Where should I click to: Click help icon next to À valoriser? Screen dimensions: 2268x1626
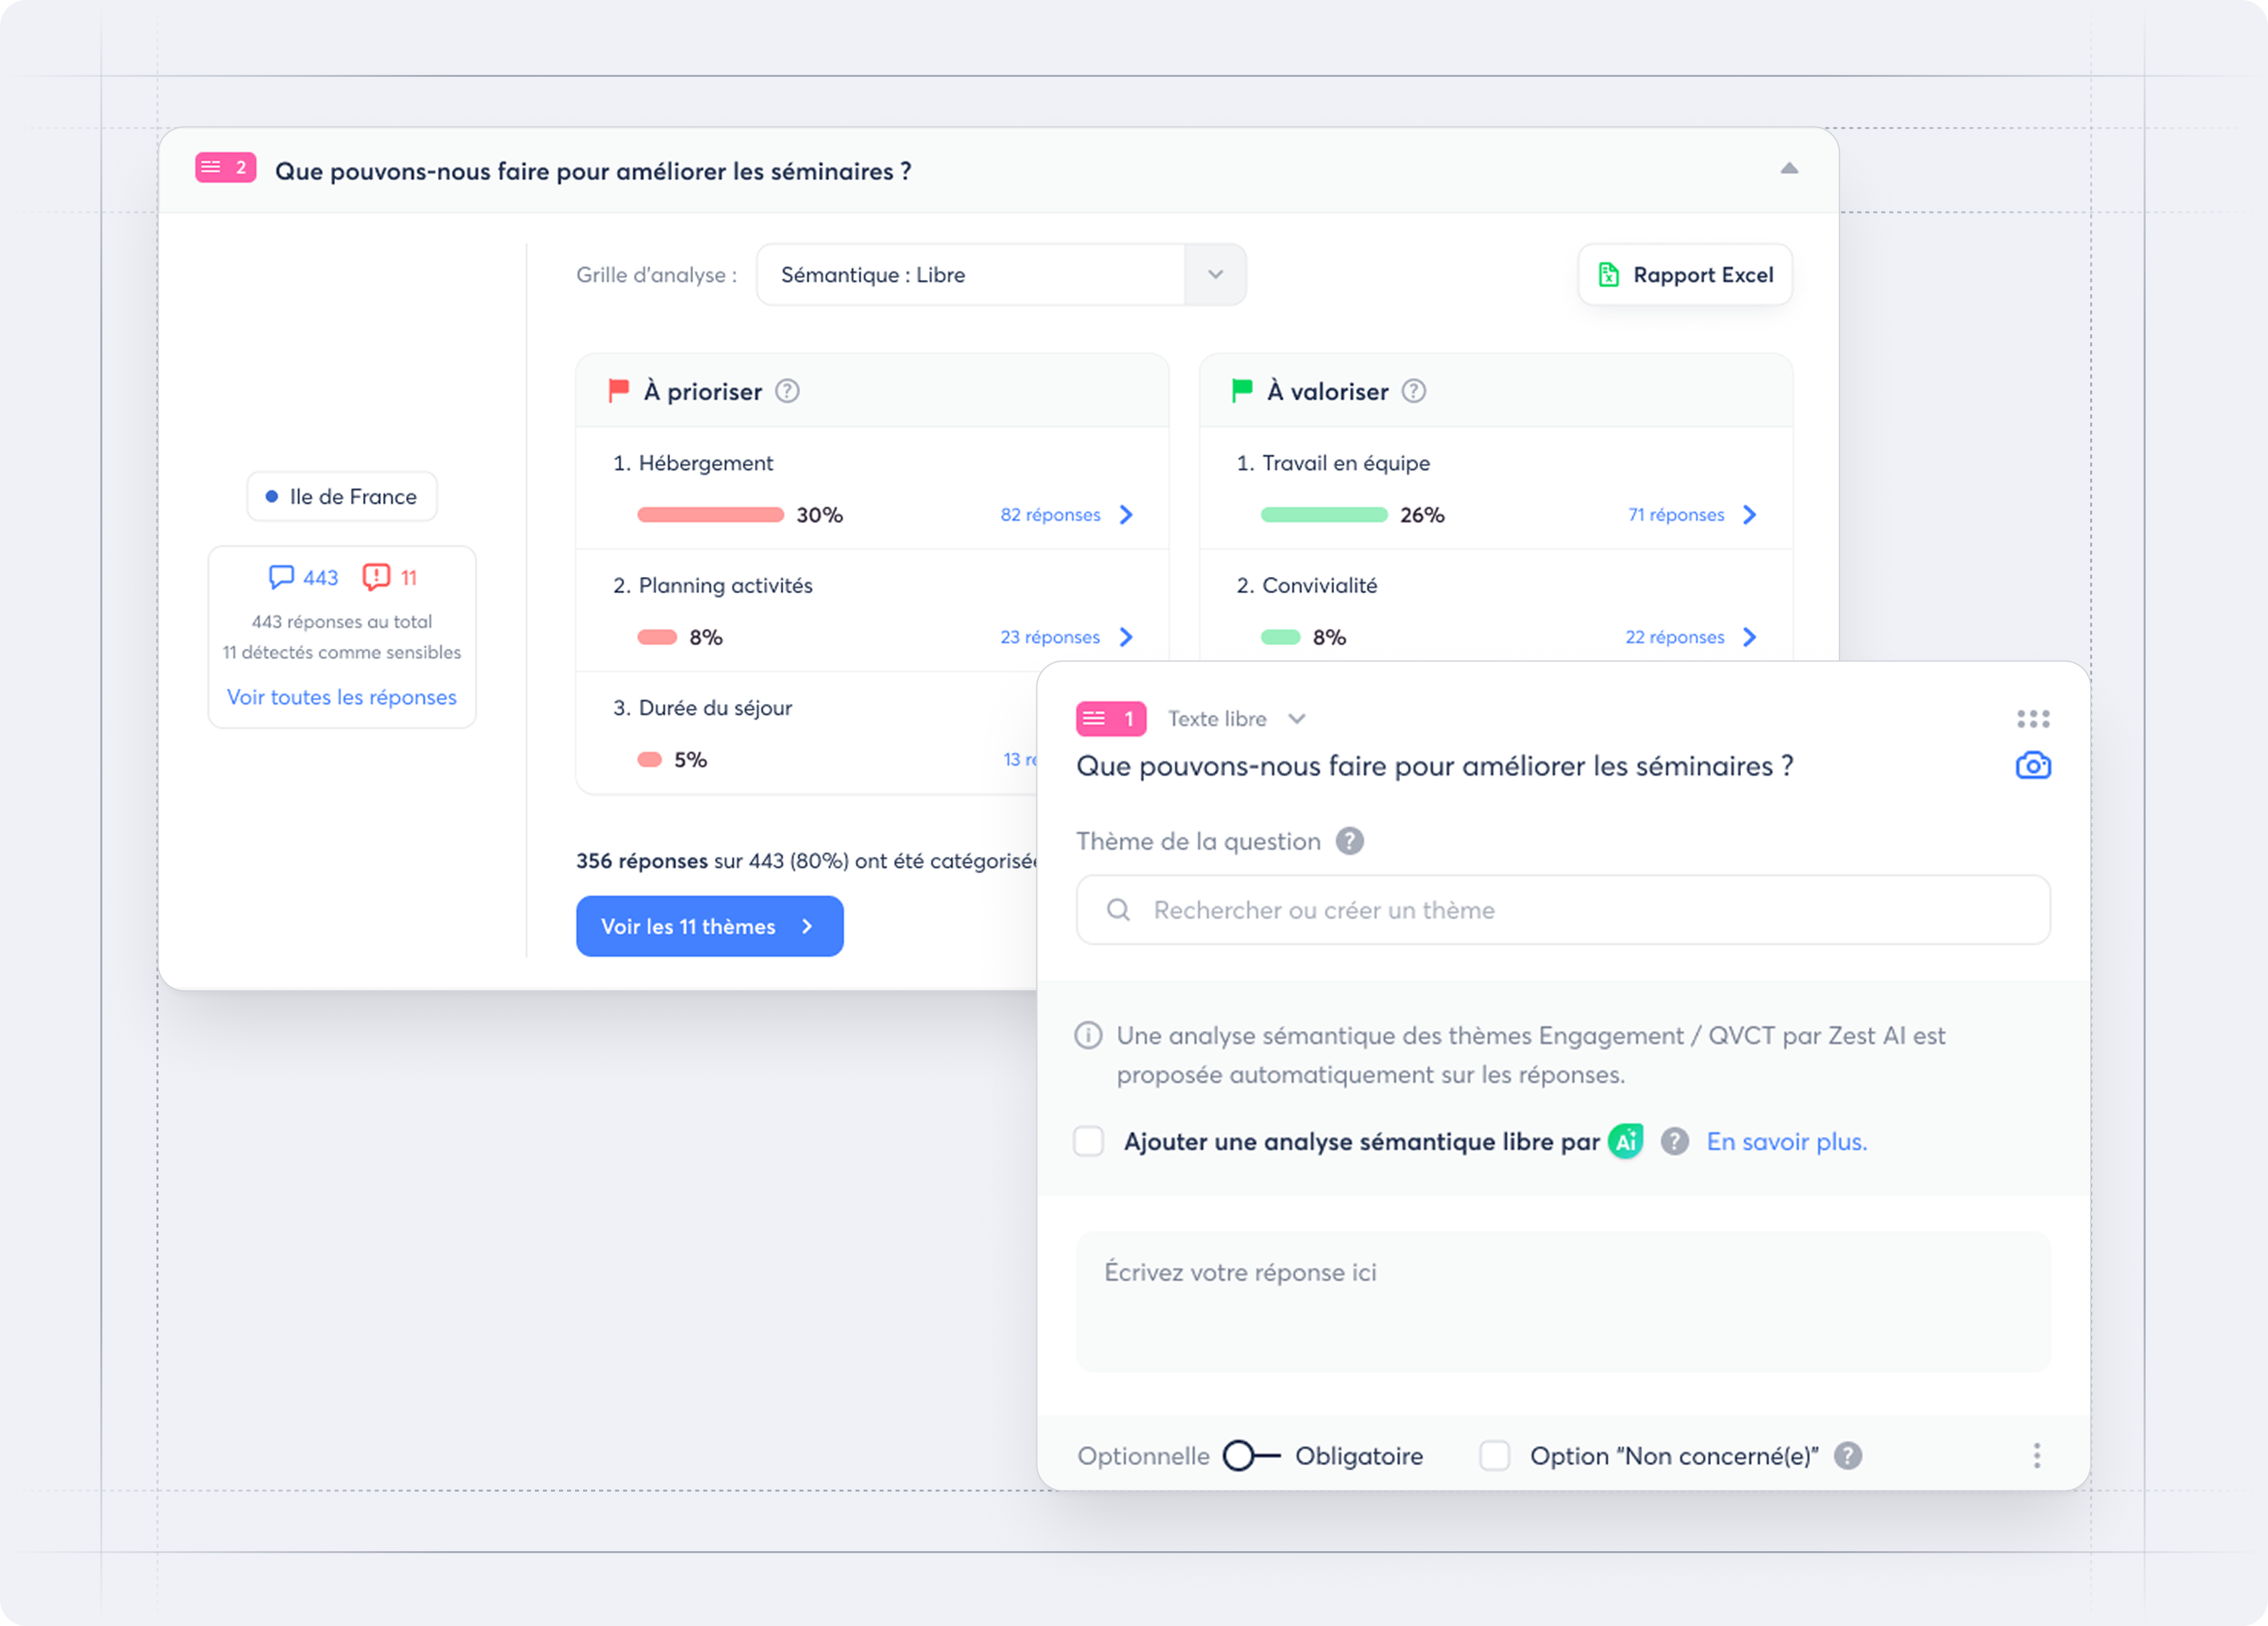(x=1413, y=391)
